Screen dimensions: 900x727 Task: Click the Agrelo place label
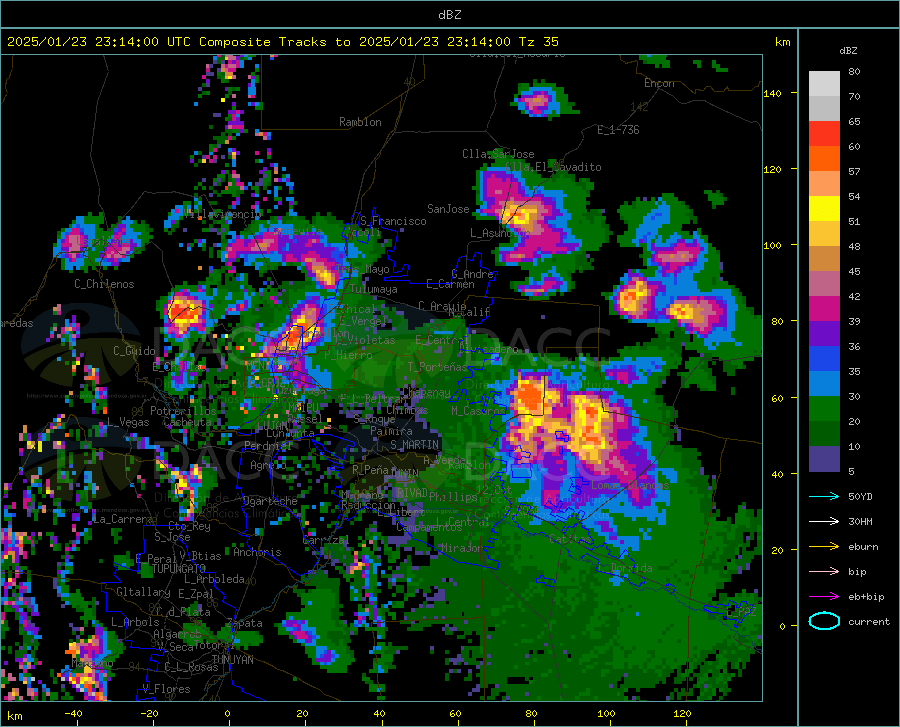pyautogui.click(x=268, y=465)
